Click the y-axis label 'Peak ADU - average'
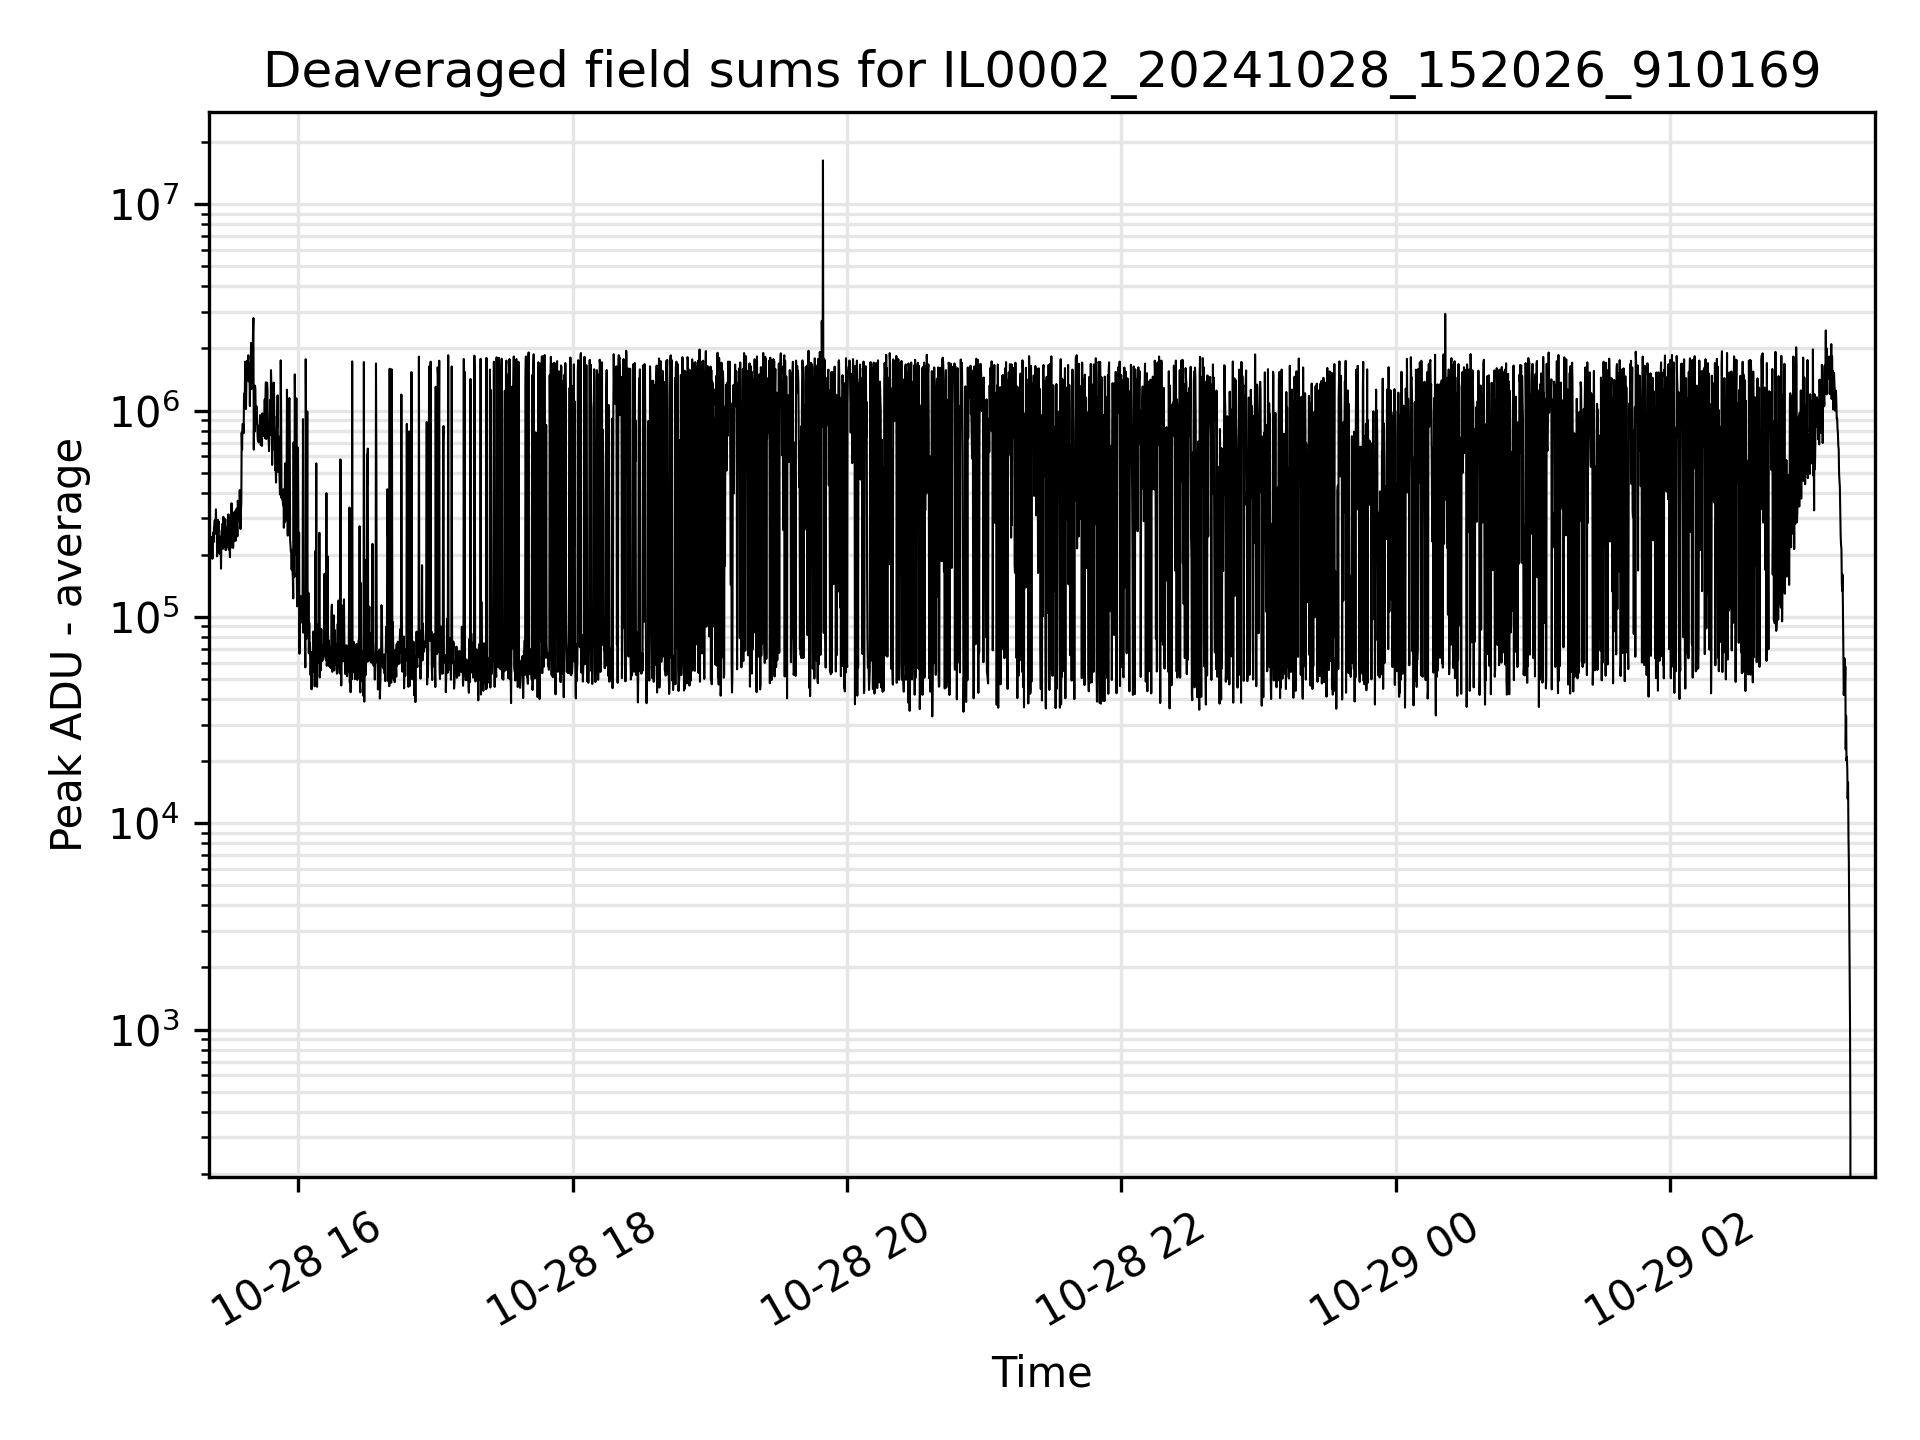The image size is (1920, 1440). [x=67, y=645]
